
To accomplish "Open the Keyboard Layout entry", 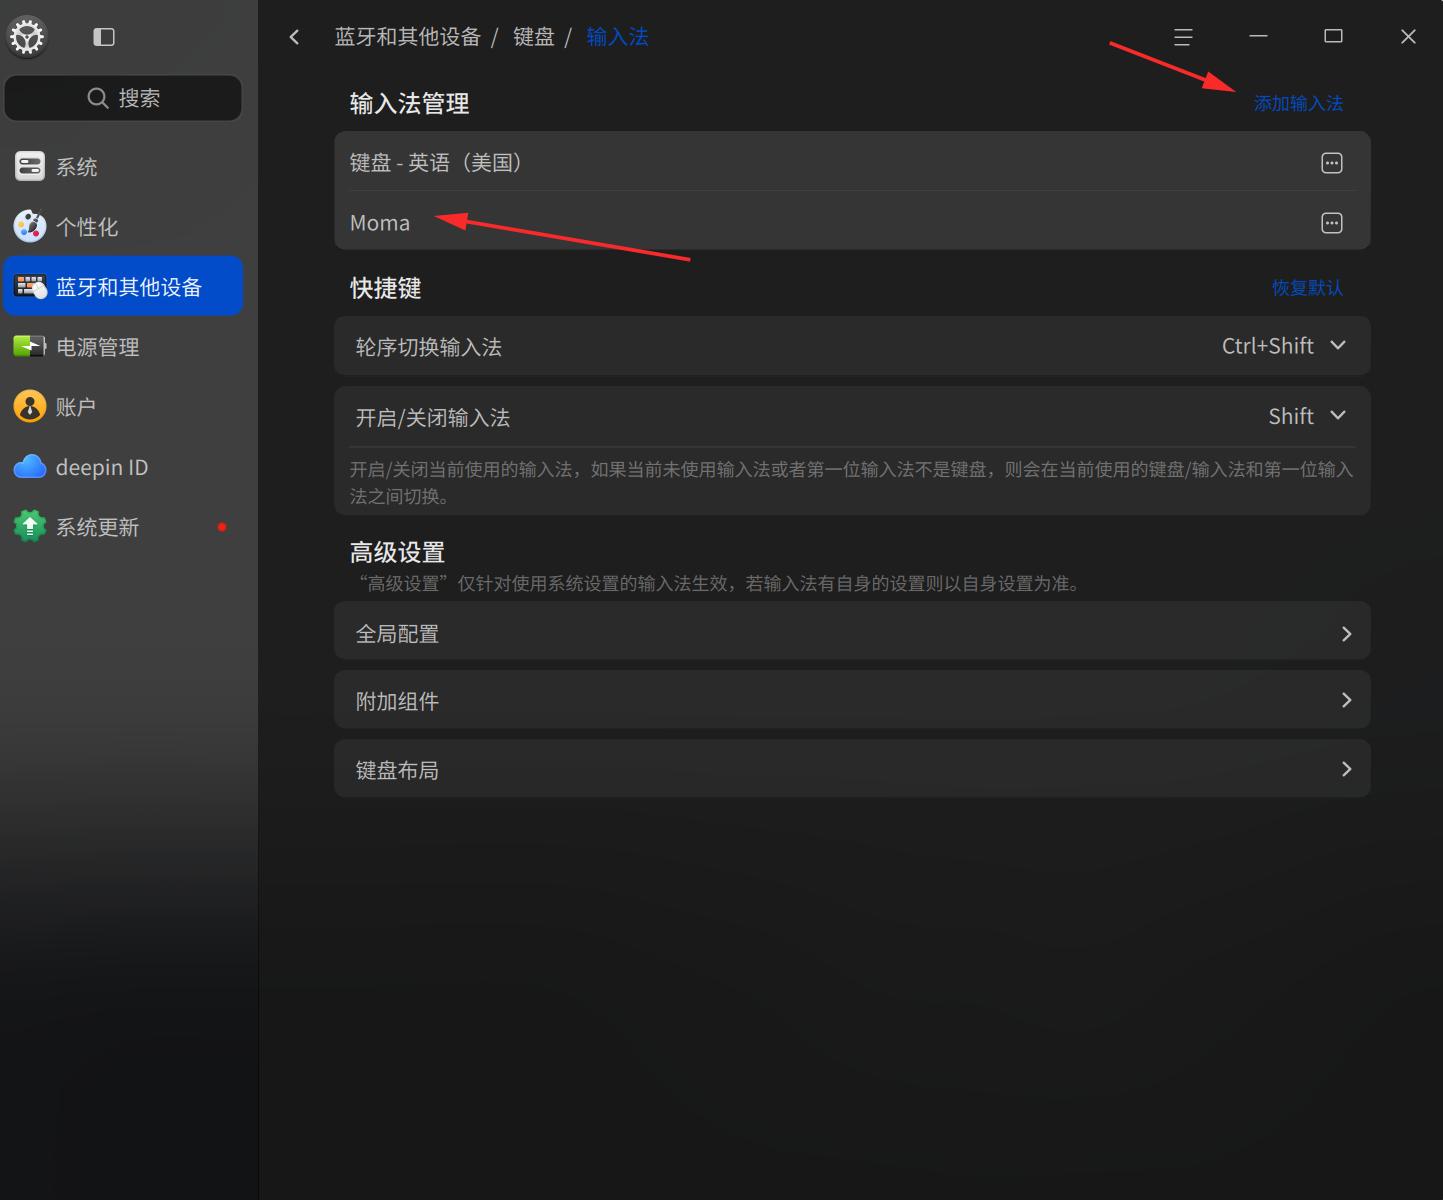I will coord(852,769).
